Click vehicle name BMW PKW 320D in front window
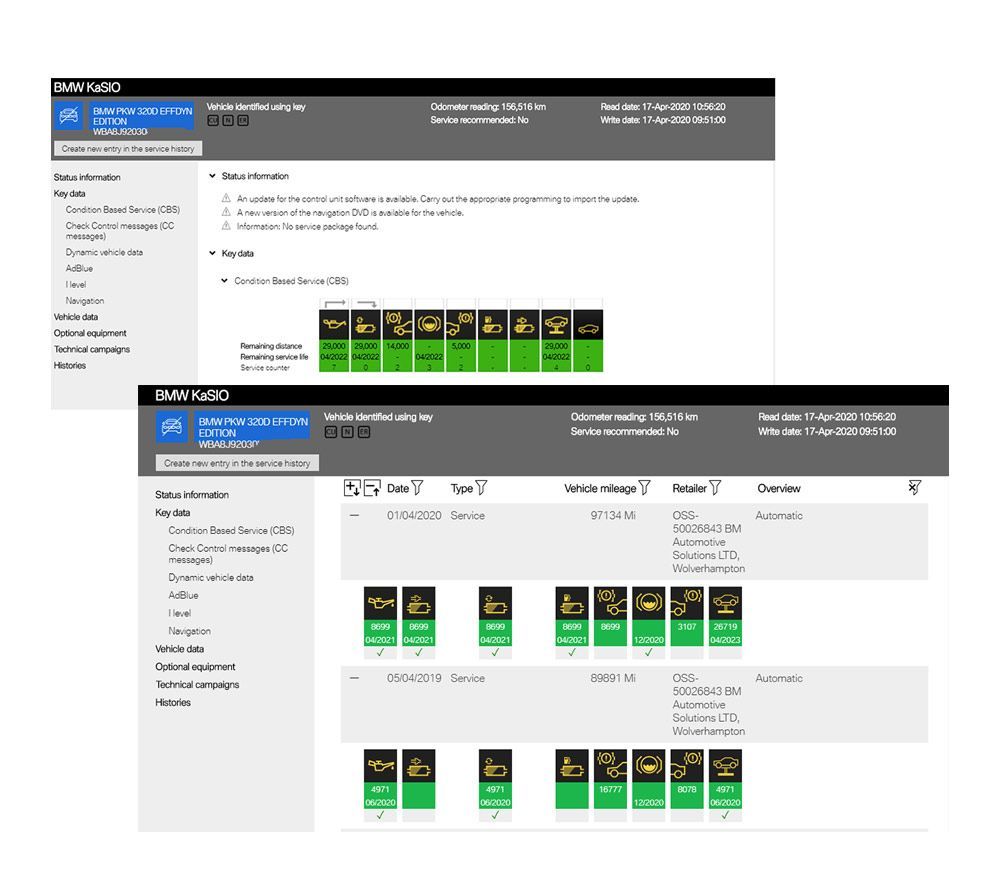Image resolution: width=1000 pixels, height=894 pixels. pos(253,427)
